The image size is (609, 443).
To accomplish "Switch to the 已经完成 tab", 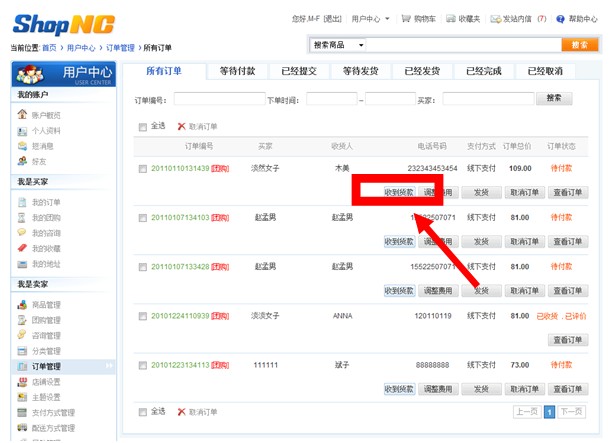I will 484,71.
